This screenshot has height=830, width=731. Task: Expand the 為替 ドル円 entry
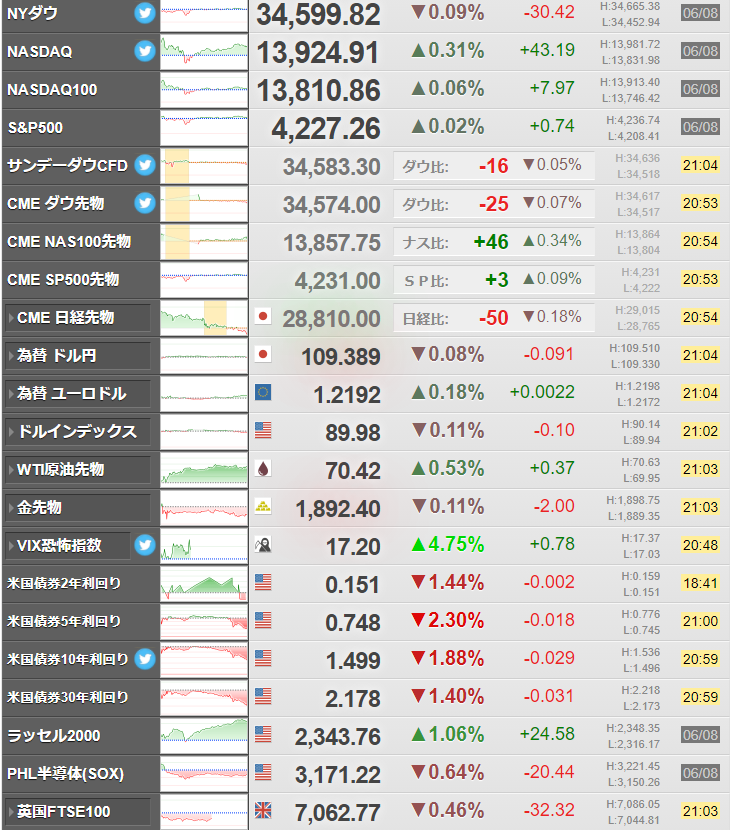[77, 356]
